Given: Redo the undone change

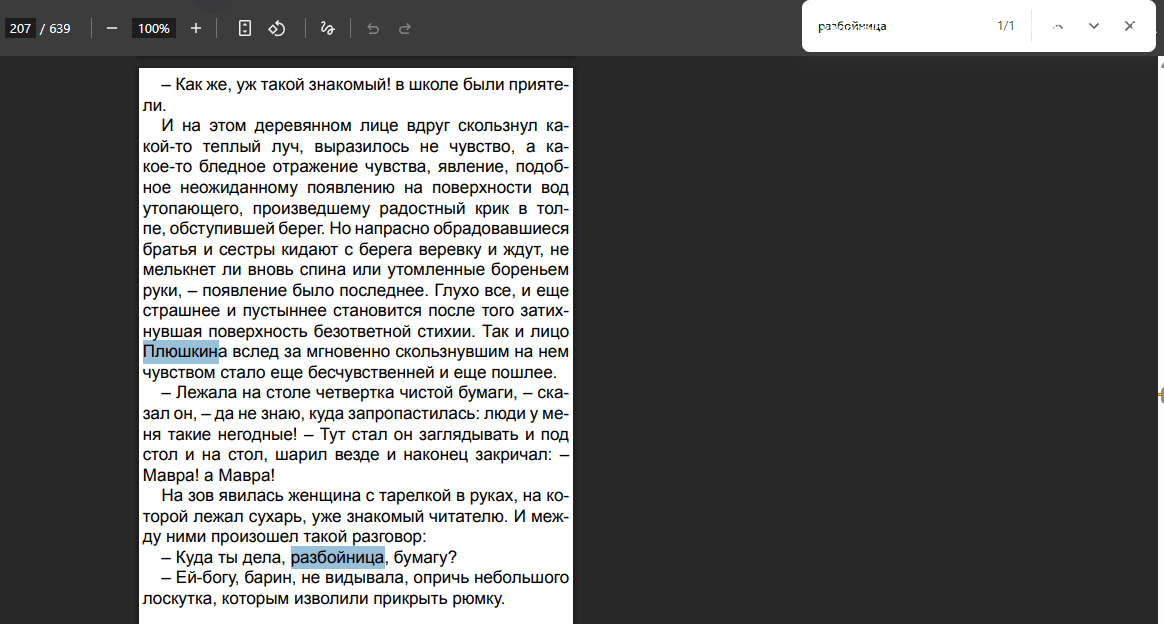Looking at the screenshot, I should 404,28.
